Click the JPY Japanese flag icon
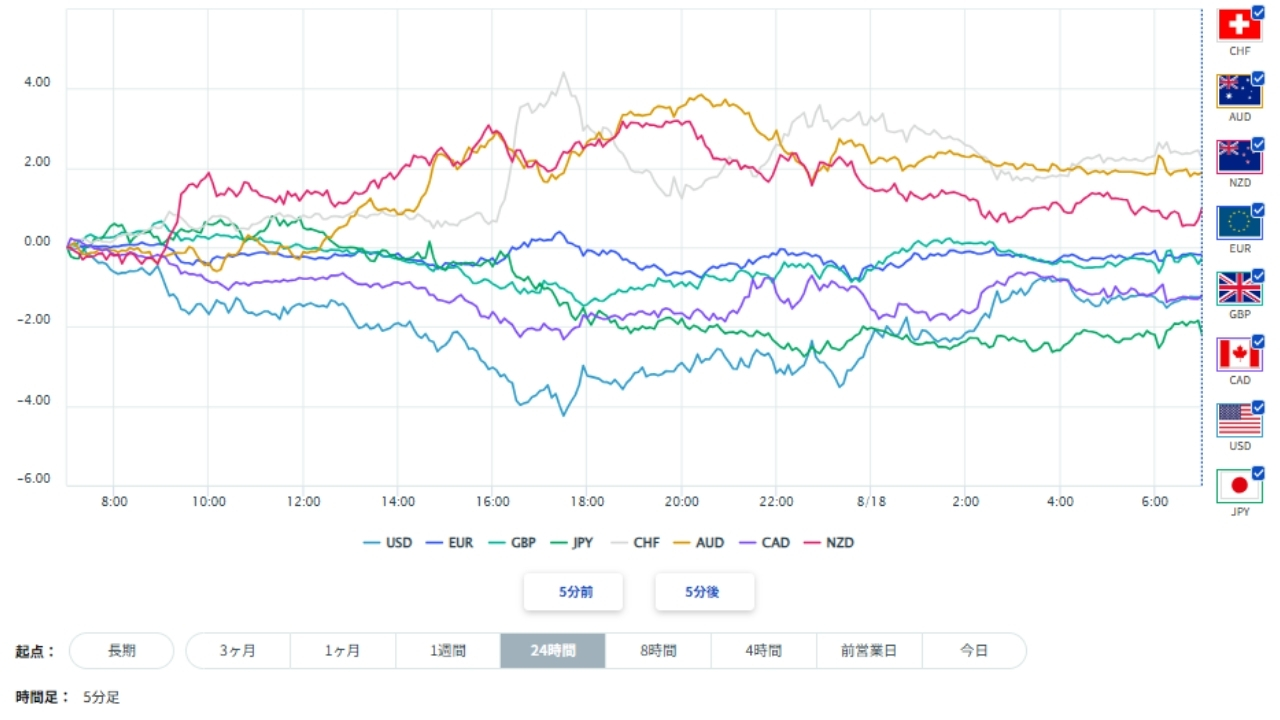Screen dimensions: 1280x720 (x=1239, y=486)
